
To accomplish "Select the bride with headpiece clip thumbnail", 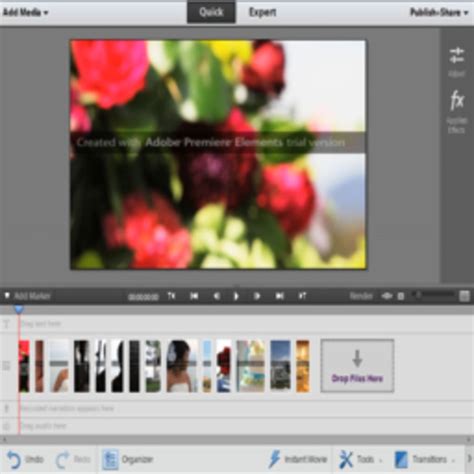I will coord(182,366).
